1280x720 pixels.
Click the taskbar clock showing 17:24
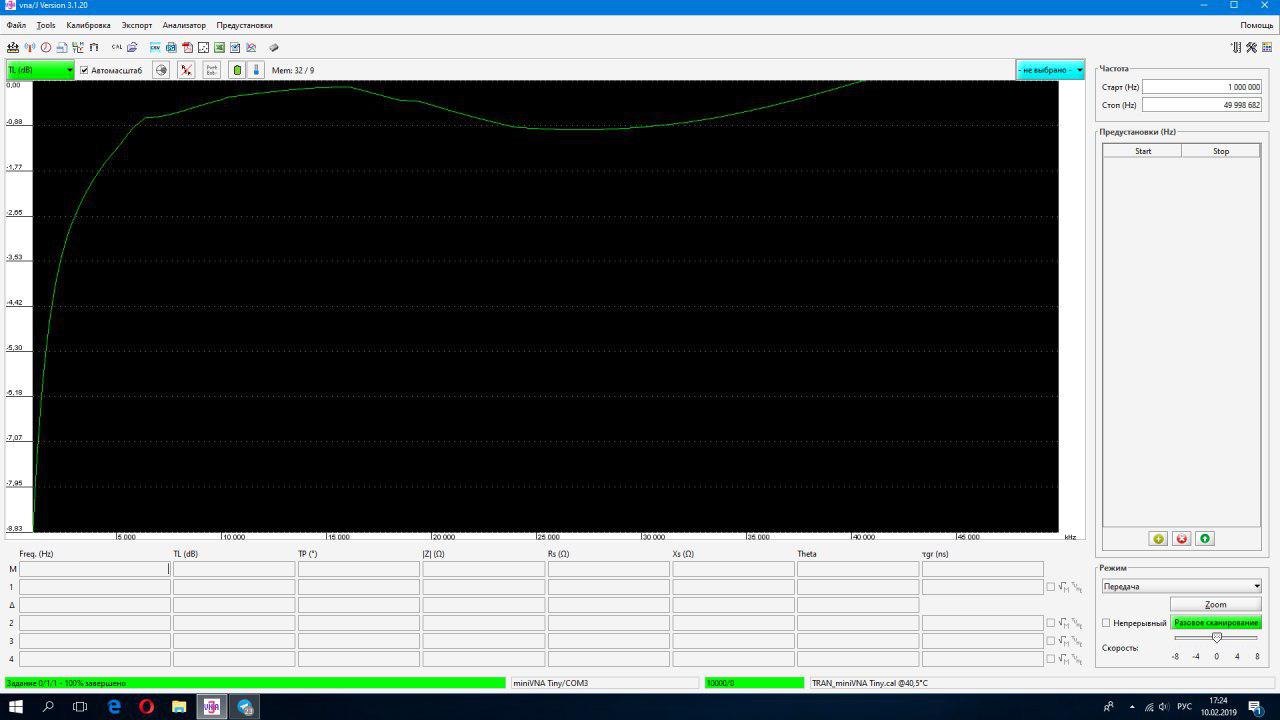1217,706
